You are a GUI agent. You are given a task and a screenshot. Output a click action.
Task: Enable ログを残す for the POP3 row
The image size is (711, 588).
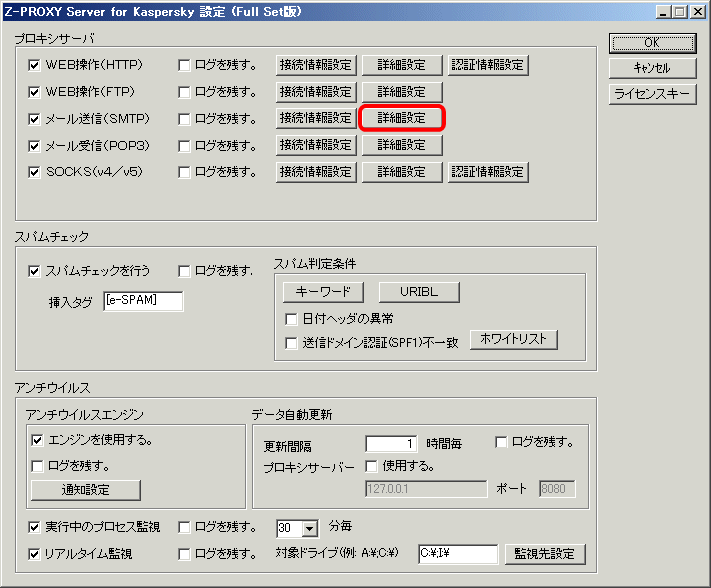[184, 146]
